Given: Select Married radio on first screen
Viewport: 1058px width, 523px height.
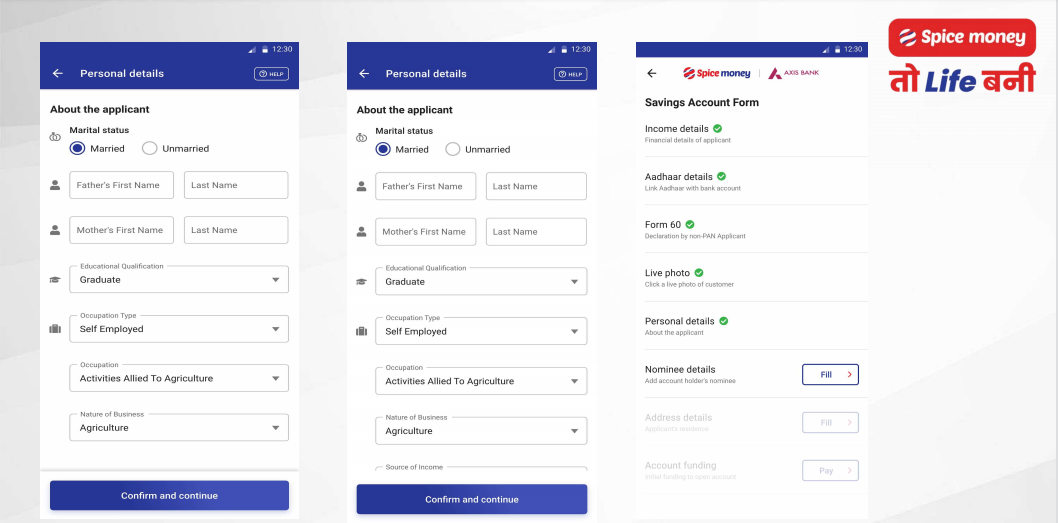Looking at the screenshot, I should [x=78, y=148].
